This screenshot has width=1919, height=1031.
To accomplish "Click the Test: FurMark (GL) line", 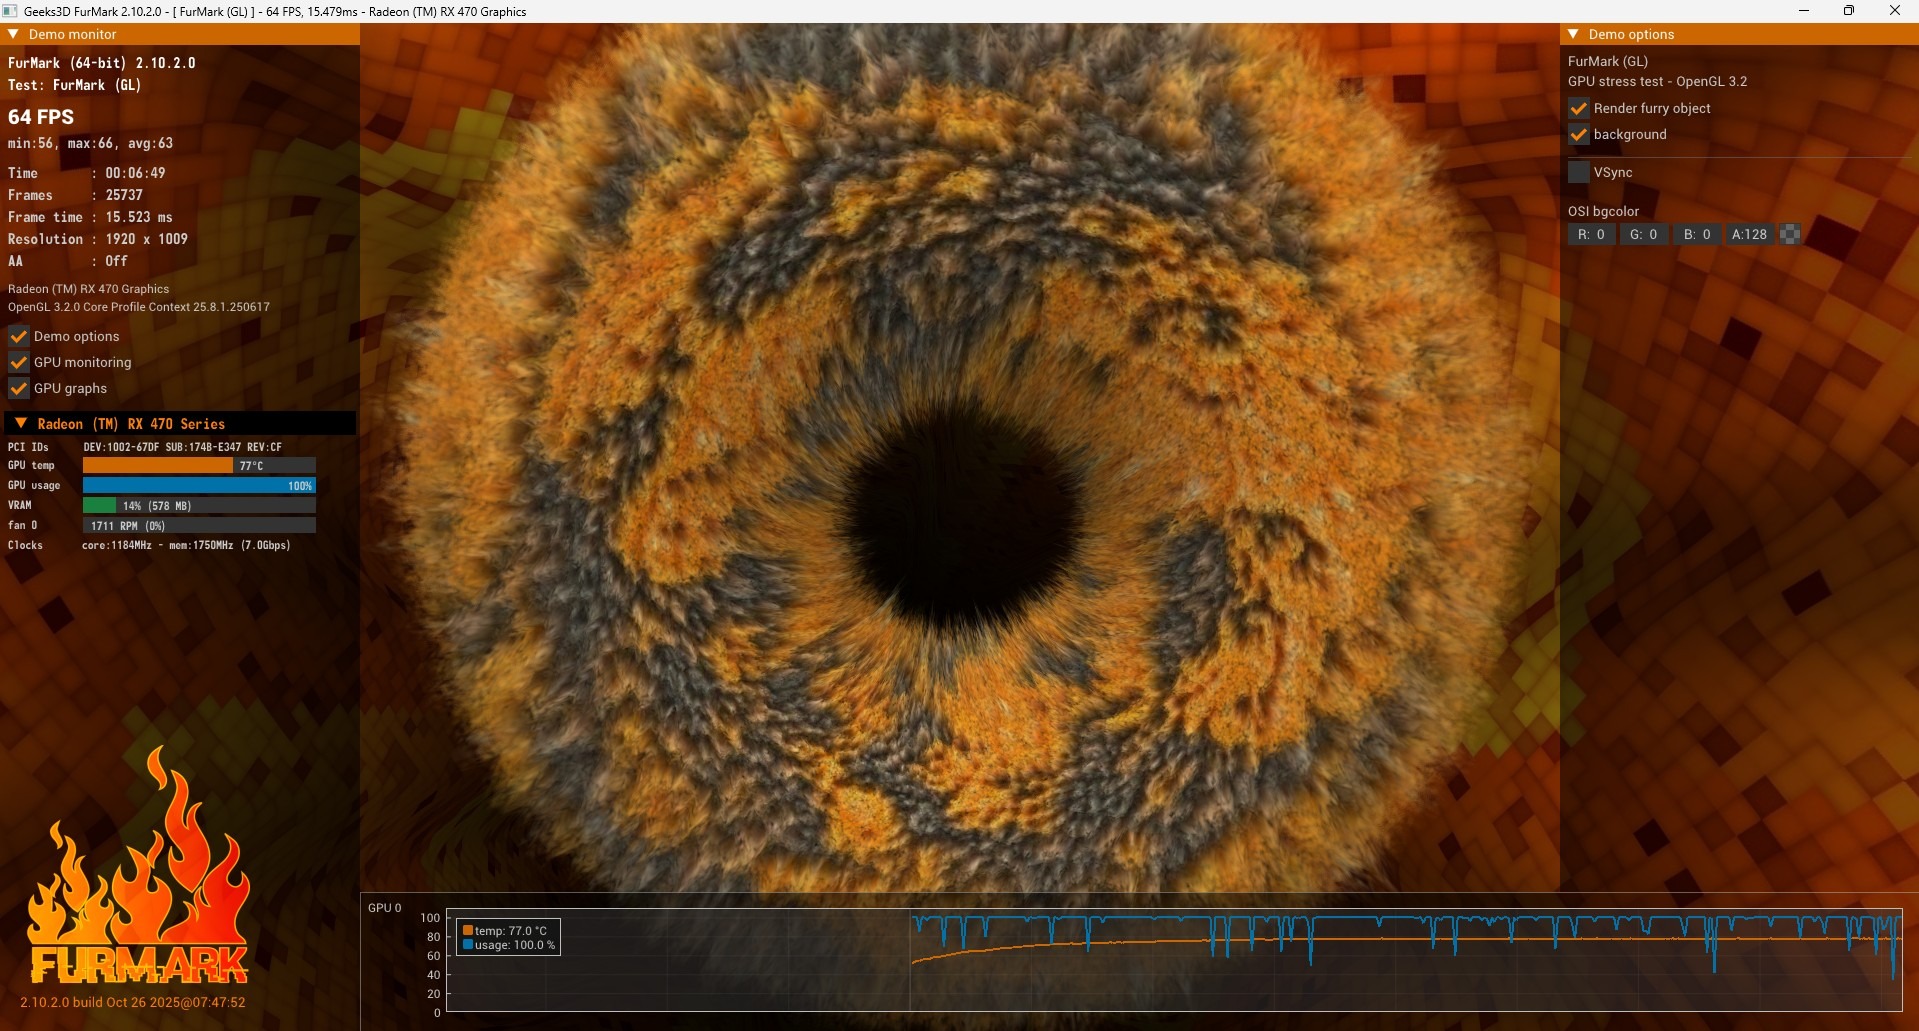I will (75, 85).
